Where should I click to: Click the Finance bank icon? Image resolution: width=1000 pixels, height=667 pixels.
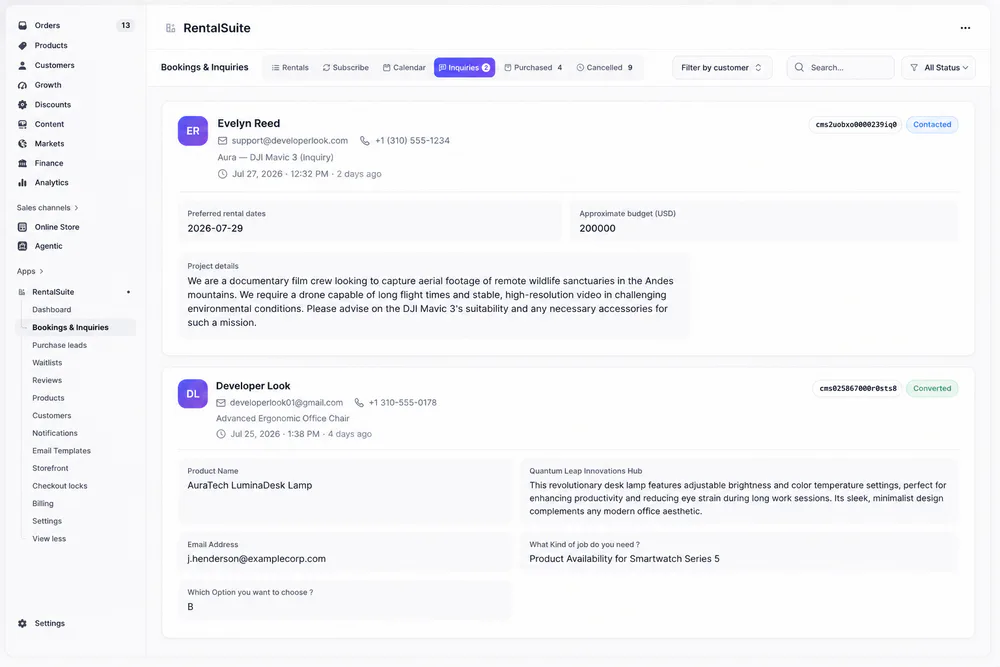click(x=22, y=163)
